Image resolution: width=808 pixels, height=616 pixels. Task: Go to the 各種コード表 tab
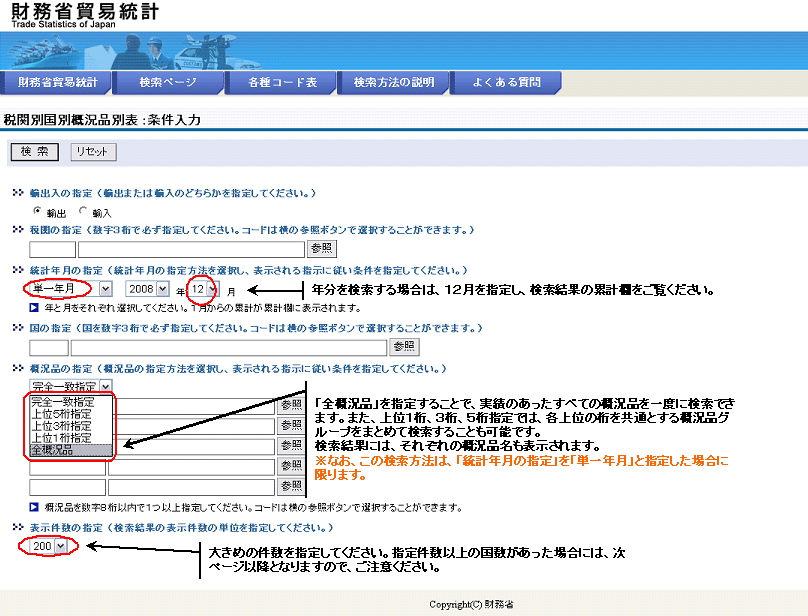282,82
